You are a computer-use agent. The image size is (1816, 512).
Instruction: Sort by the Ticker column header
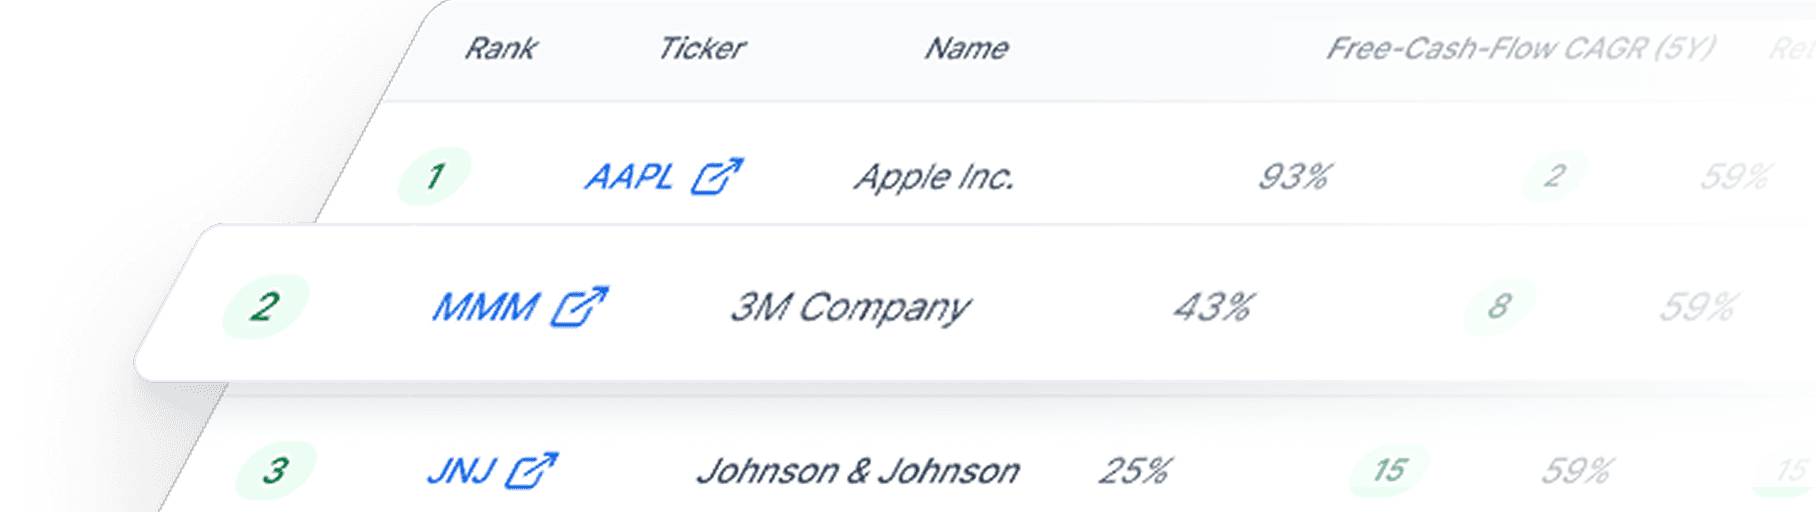[x=701, y=48]
